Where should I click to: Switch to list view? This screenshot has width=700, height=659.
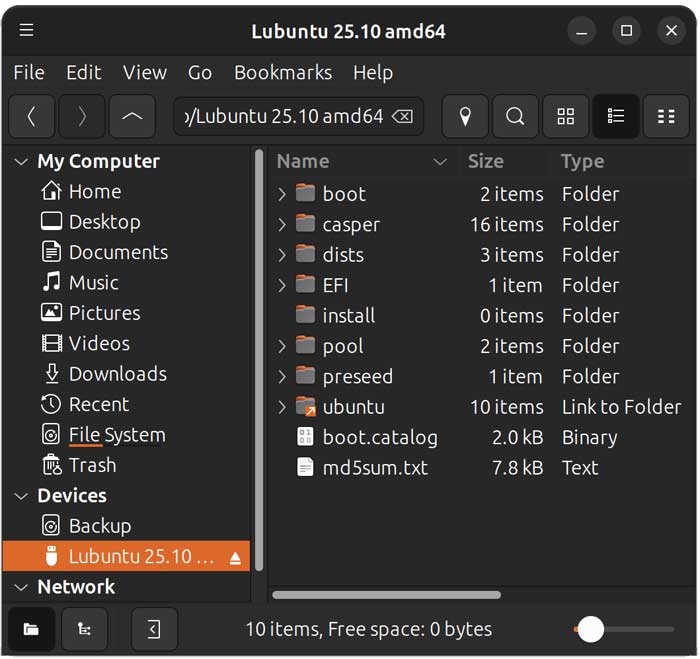click(x=616, y=117)
